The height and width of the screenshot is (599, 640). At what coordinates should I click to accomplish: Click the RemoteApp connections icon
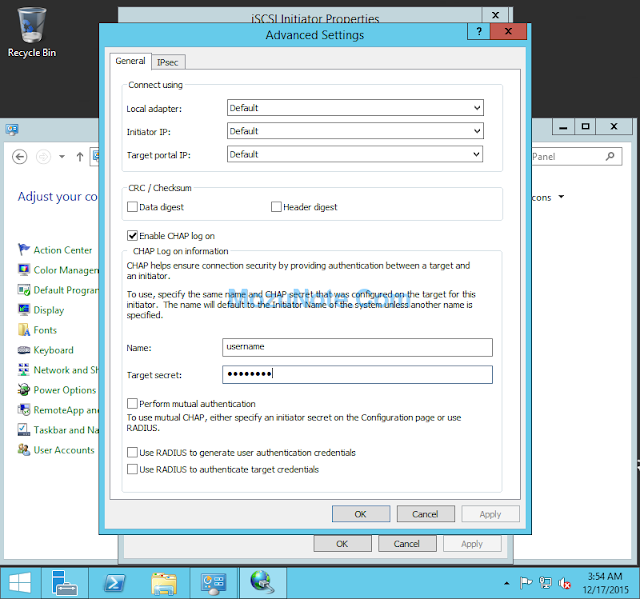(x=24, y=410)
